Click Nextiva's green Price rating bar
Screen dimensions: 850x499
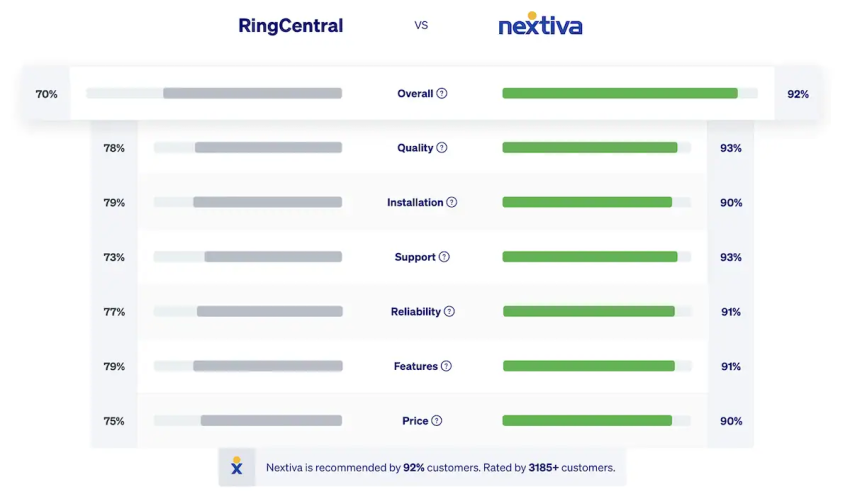587,420
